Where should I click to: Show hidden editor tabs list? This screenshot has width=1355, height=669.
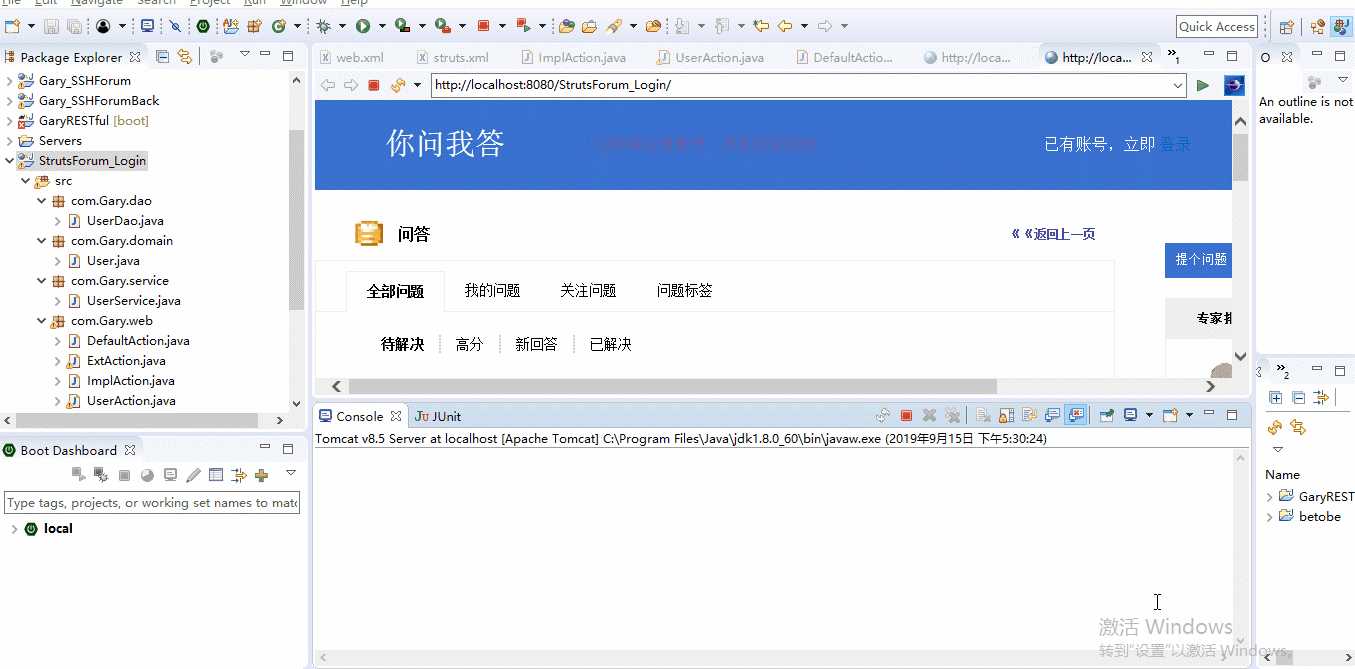pos(1174,57)
